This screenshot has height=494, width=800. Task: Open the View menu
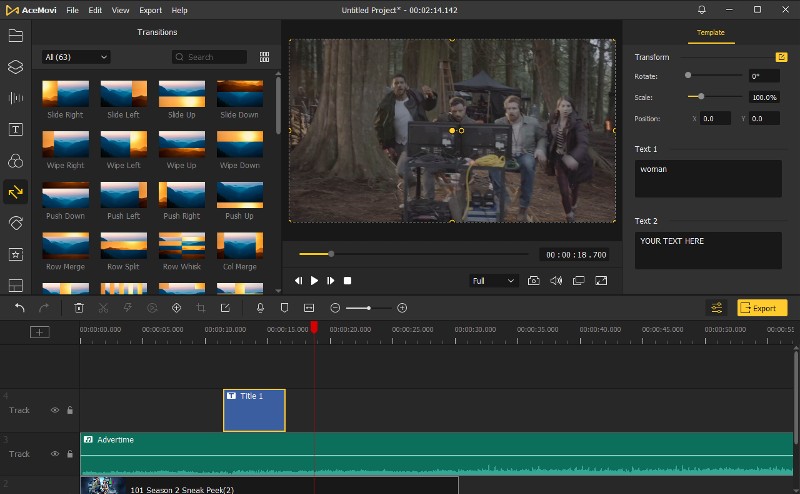coord(120,10)
